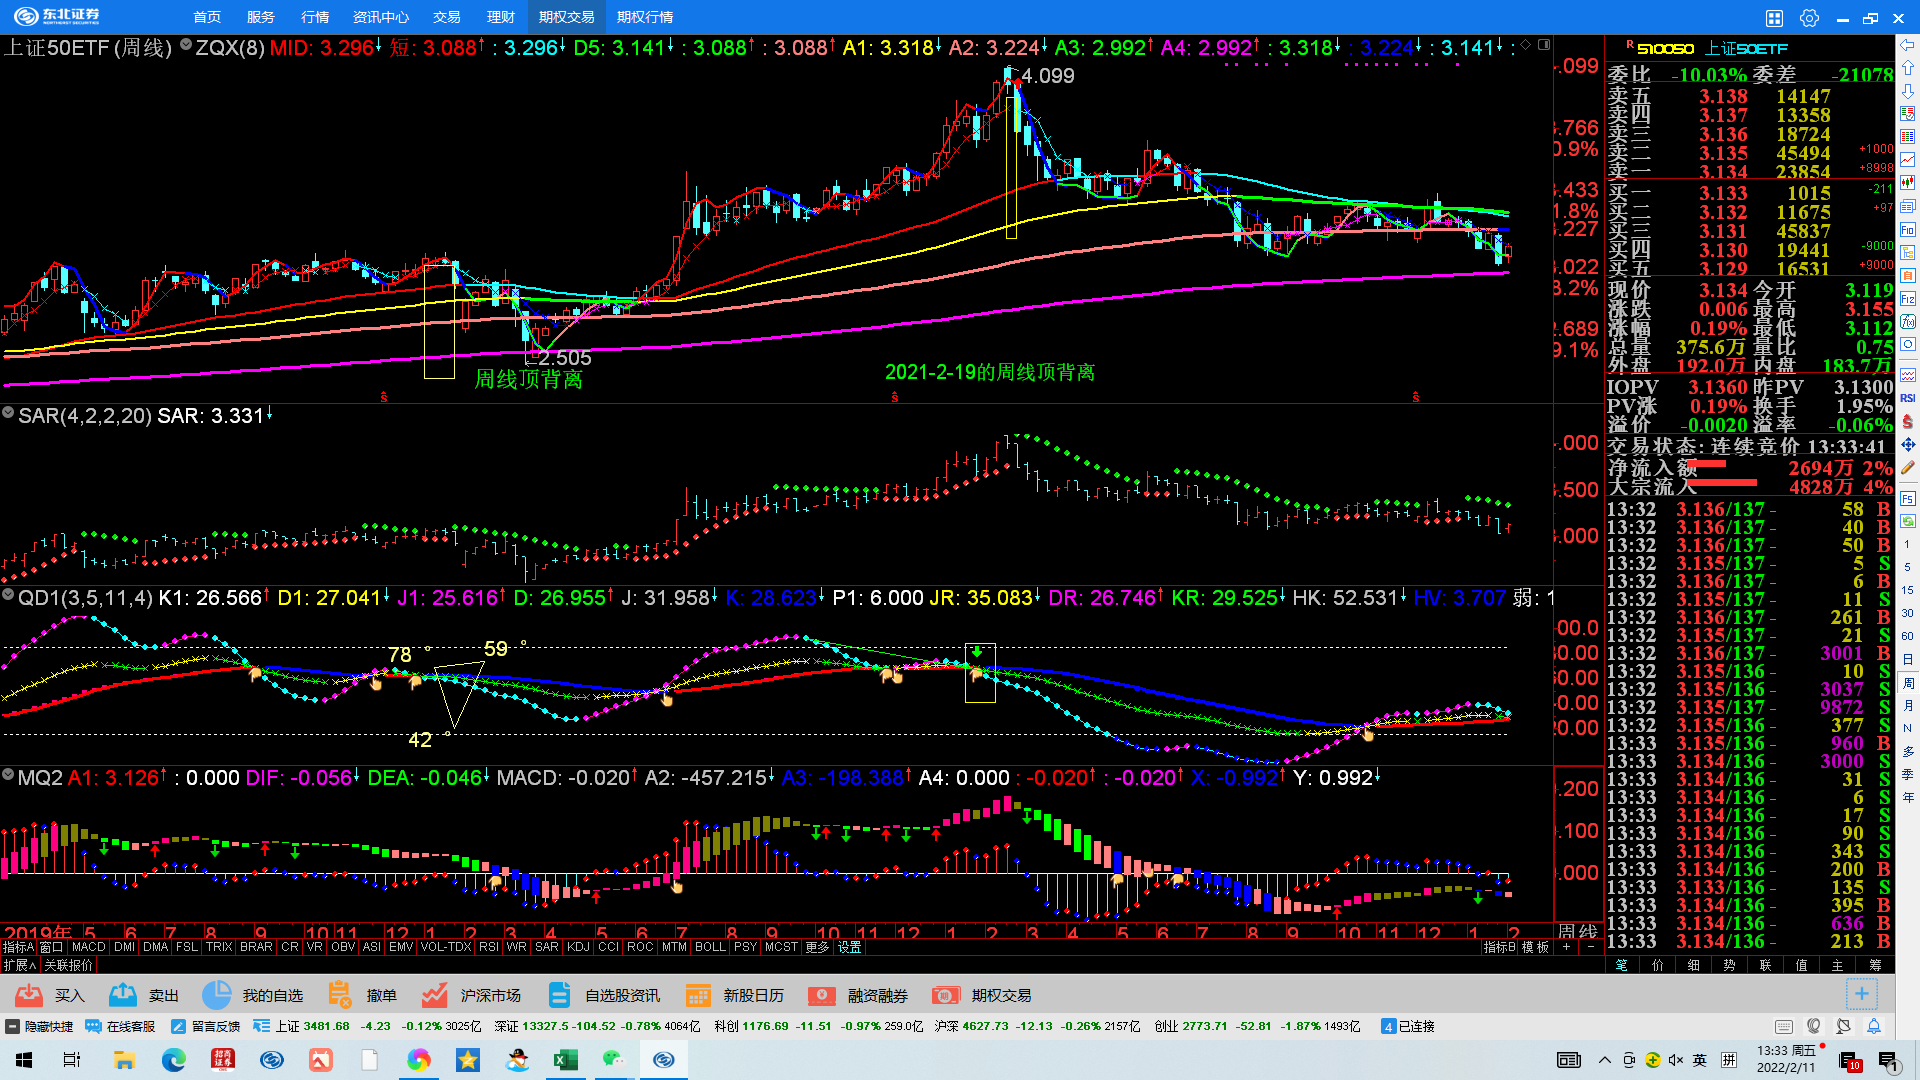
Task: Click the 买入 buy icon
Action: point(30,995)
